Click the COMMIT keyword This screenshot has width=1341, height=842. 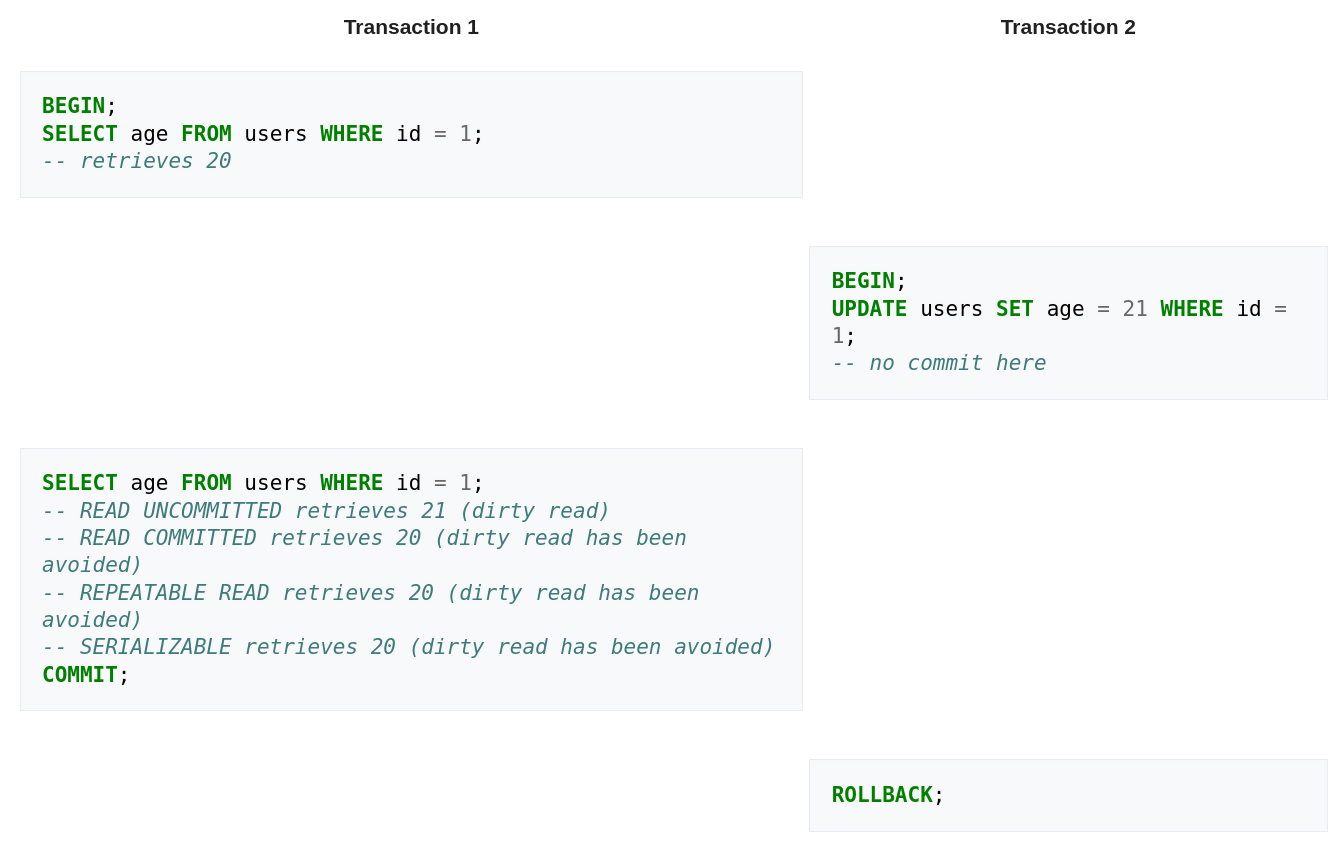click(x=79, y=675)
